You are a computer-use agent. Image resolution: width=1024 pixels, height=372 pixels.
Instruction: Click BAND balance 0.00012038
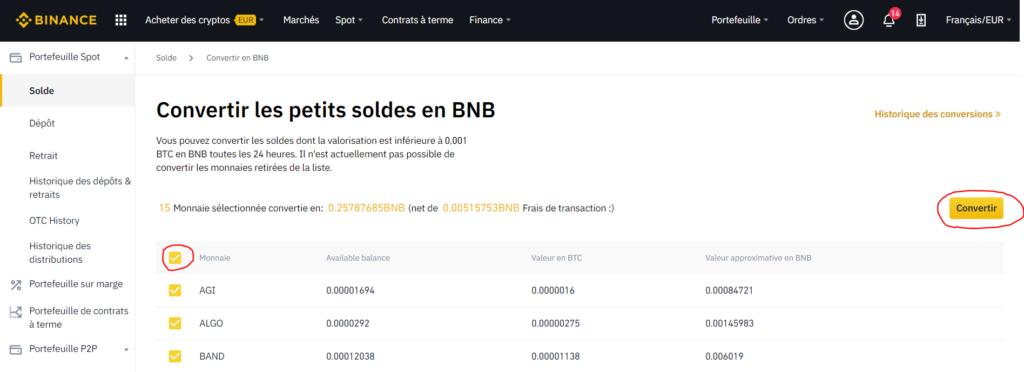click(351, 356)
